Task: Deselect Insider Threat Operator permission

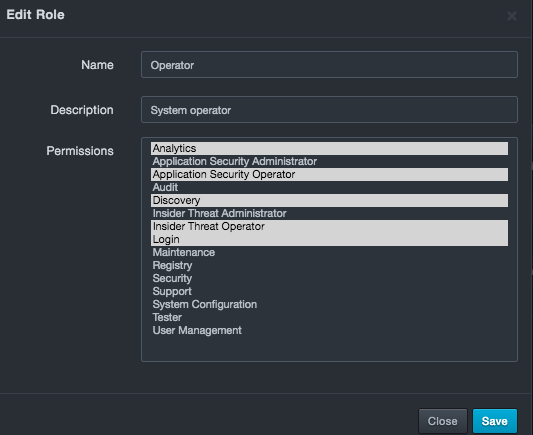Action: pyautogui.click(x=329, y=226)
